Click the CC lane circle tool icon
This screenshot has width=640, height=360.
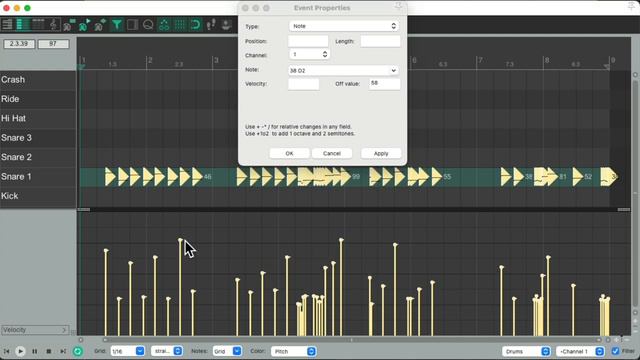point(148,25)
